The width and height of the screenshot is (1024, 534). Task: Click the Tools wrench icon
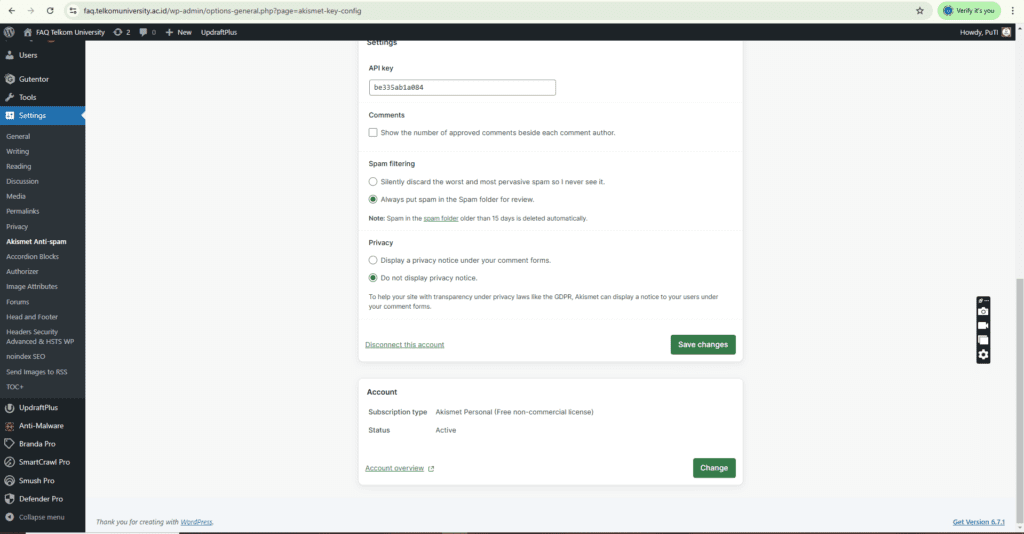[10, 97]
